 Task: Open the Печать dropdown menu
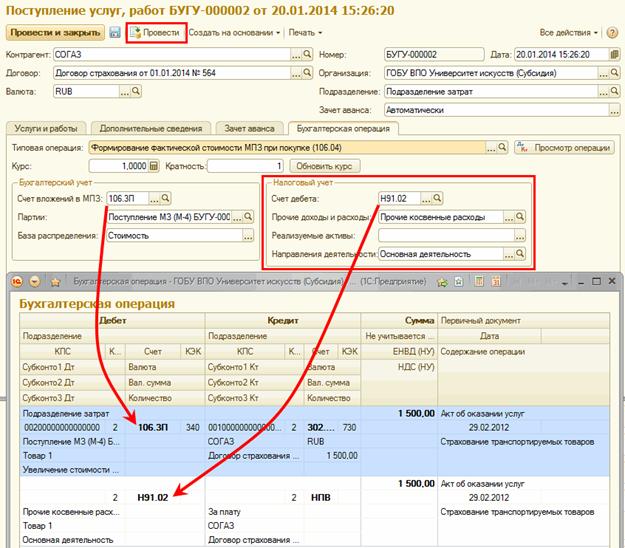305,33
